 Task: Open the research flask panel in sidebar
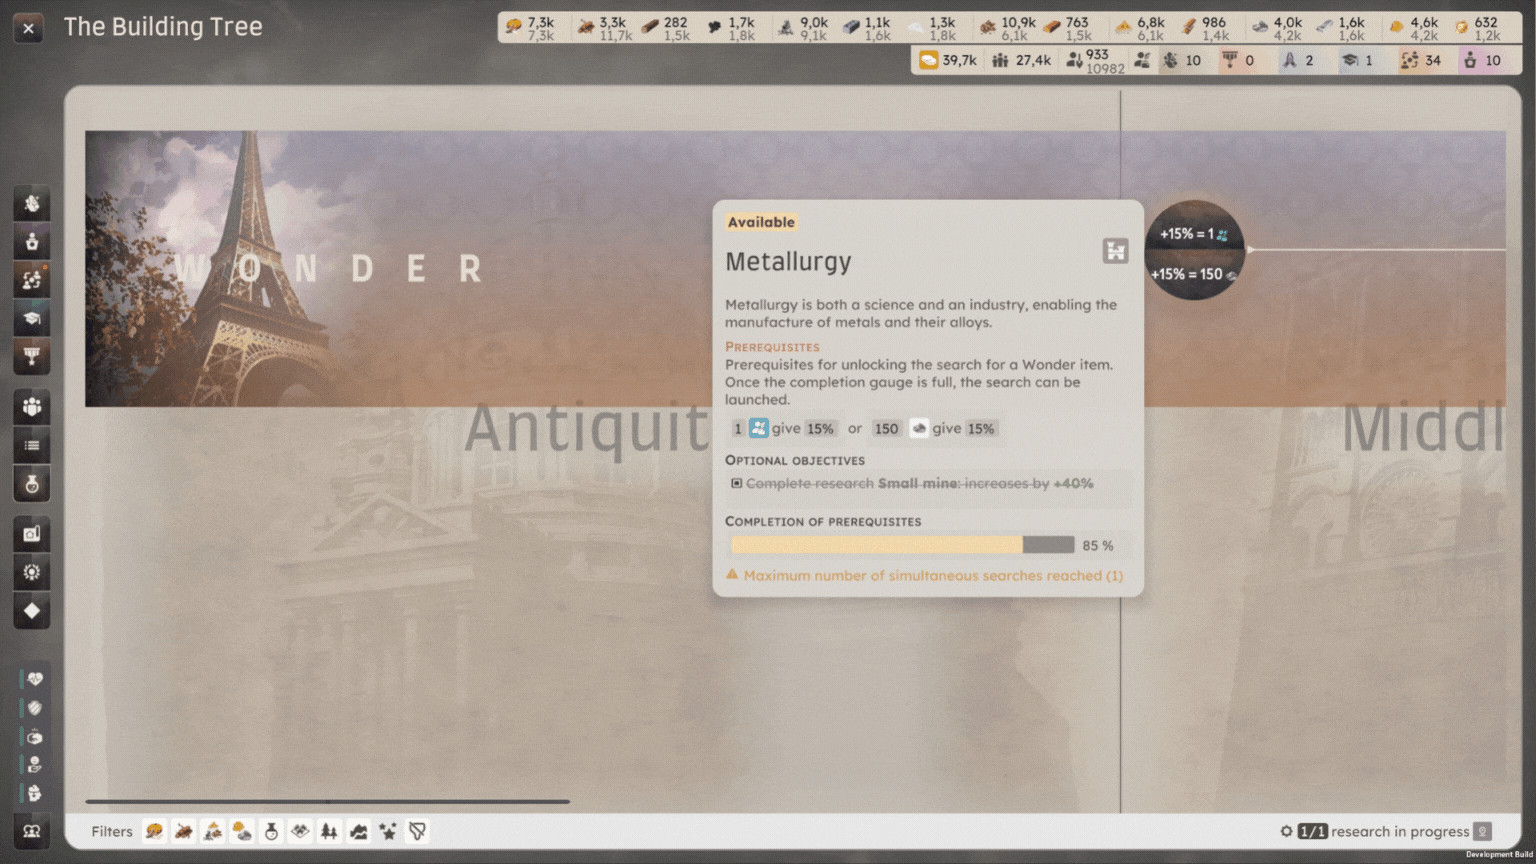point(31,484)
